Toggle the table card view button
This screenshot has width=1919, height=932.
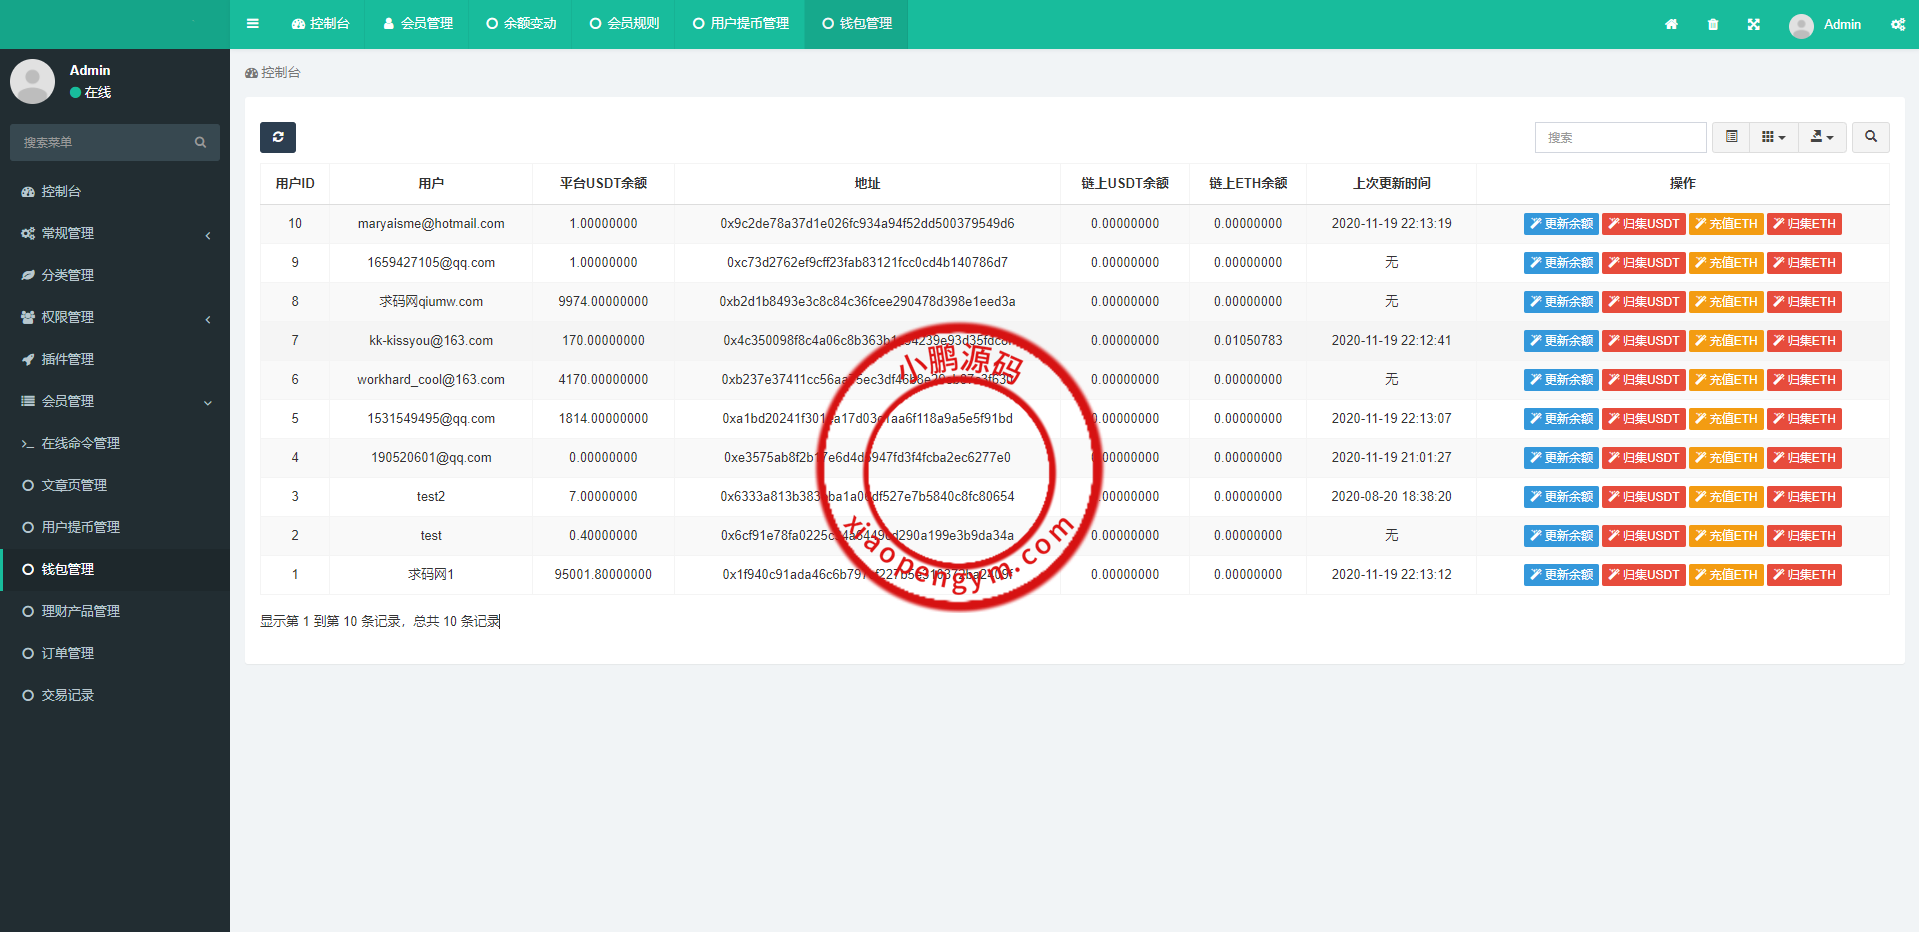tap(1731, 137)
